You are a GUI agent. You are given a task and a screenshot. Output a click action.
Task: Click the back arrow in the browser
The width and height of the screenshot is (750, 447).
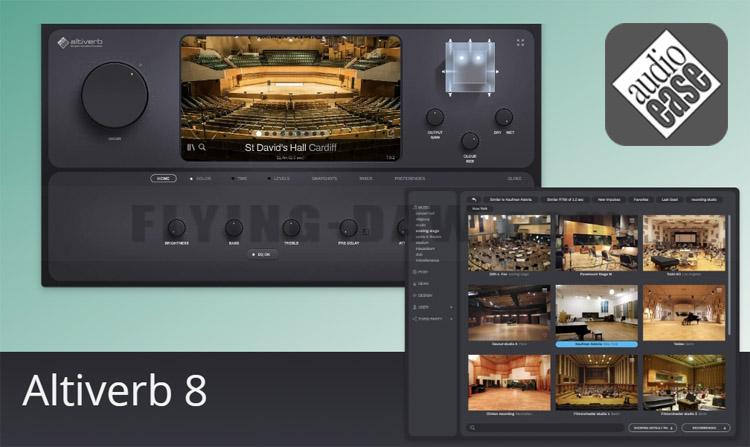pyautogui.click(x=474, y=199)
